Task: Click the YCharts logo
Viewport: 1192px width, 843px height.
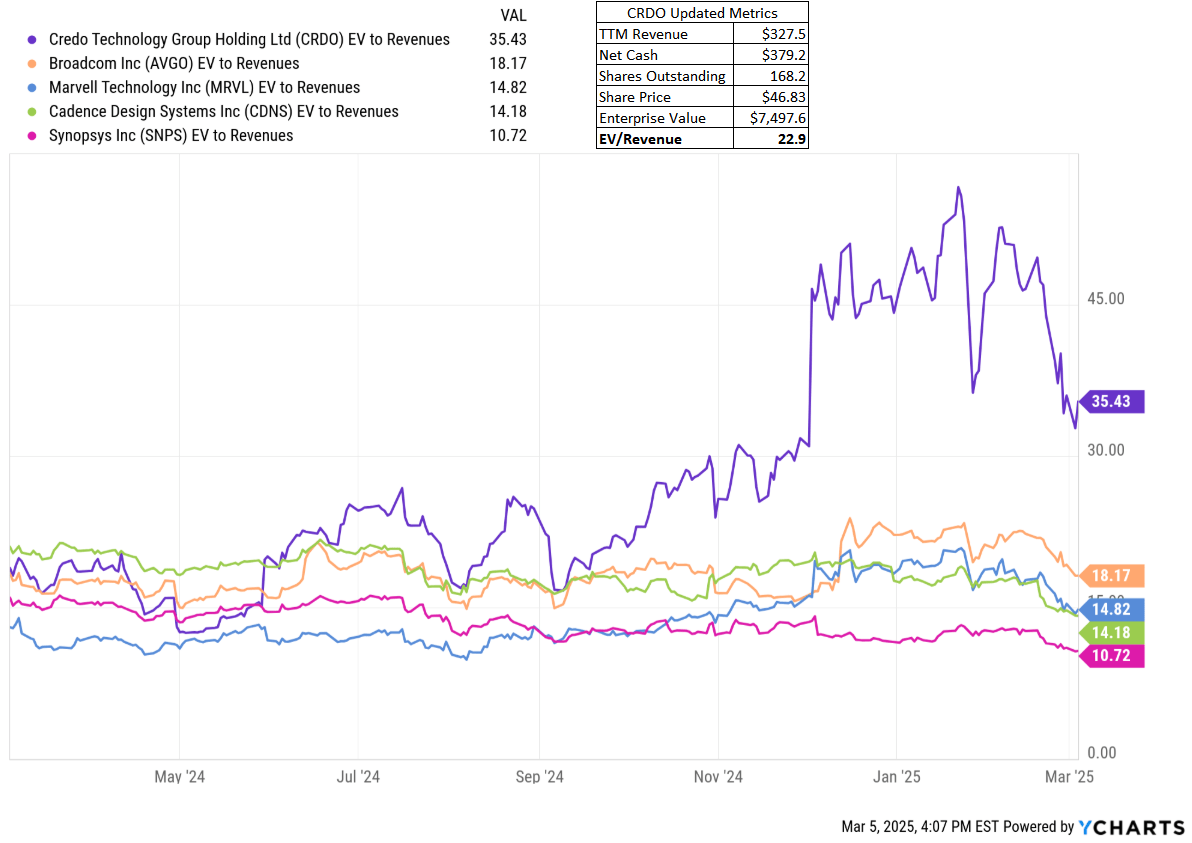Action: (1131, 827)
